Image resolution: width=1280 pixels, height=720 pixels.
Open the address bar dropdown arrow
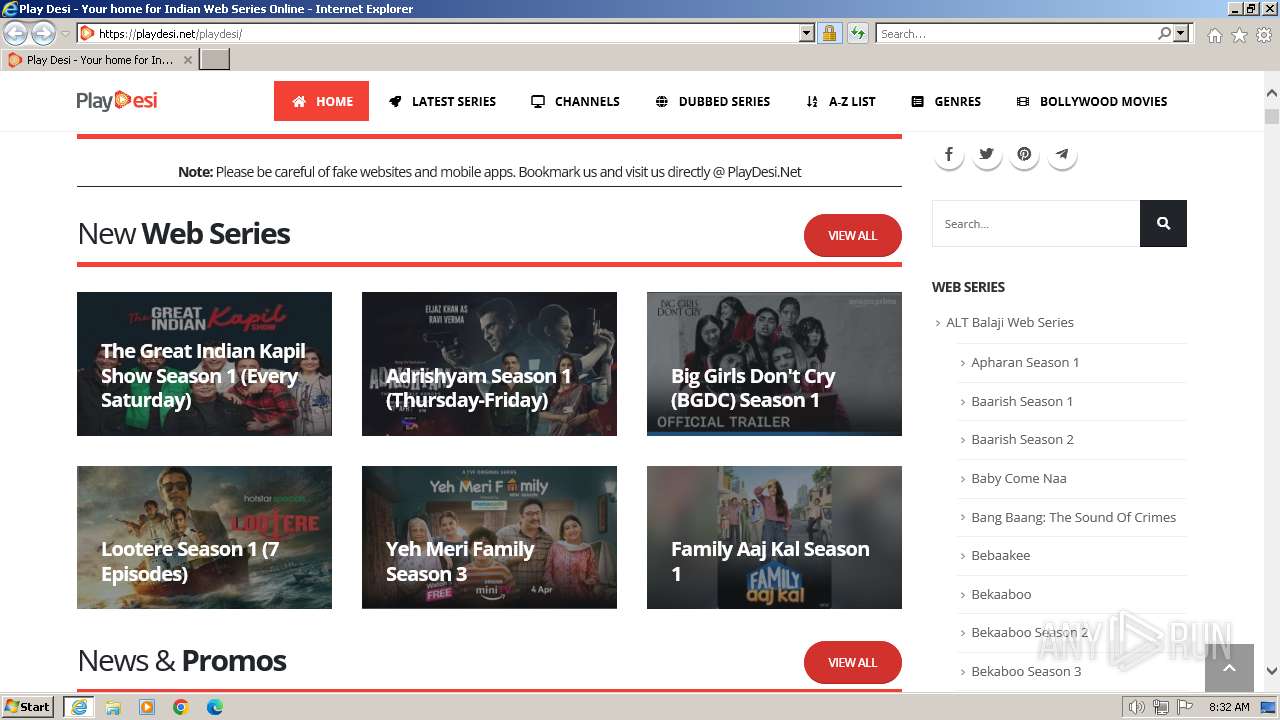click(x=807, y=33)
